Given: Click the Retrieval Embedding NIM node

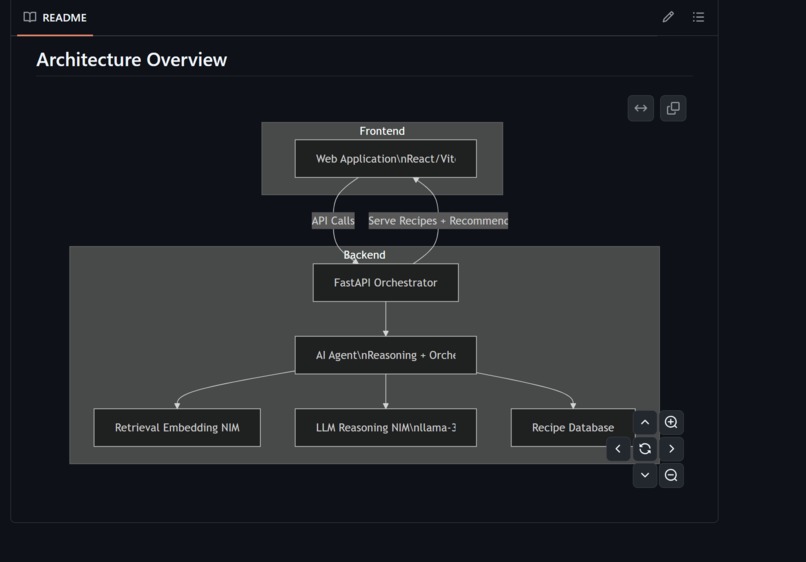Looking at the screenshot, I should (177, 428).
